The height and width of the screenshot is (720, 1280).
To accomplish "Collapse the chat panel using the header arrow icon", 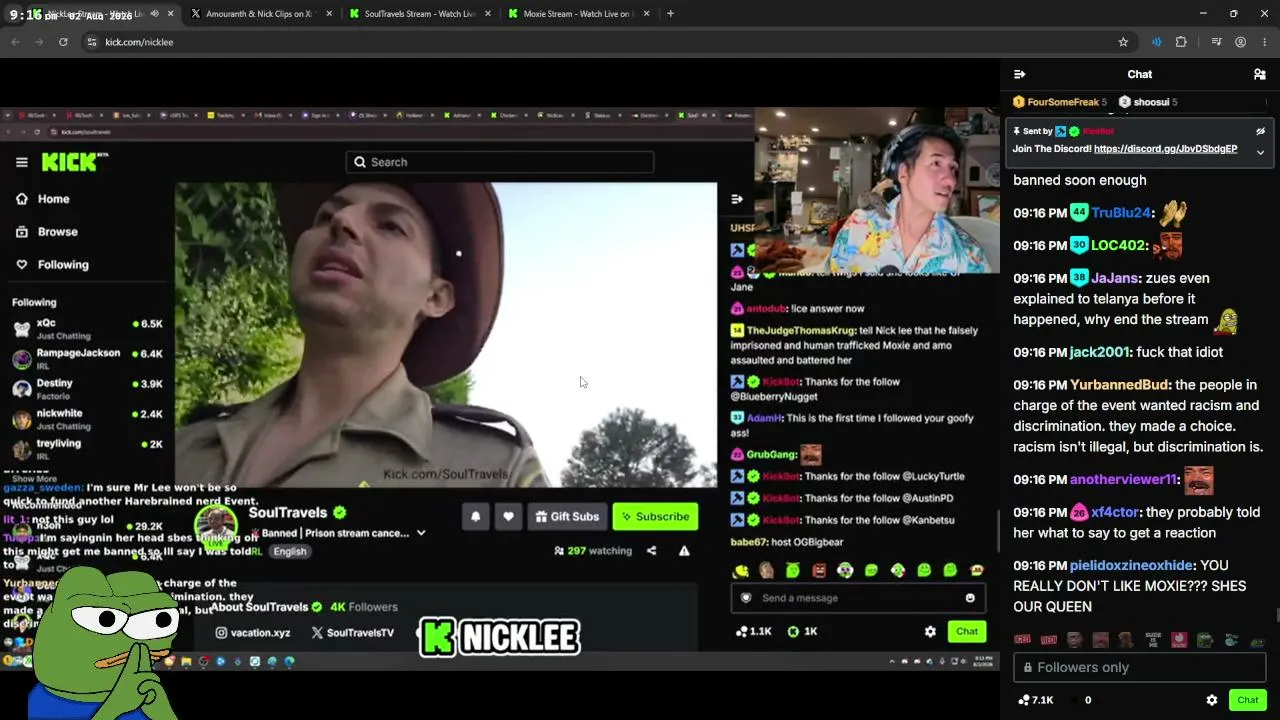I will click(x=1019, y=74).
